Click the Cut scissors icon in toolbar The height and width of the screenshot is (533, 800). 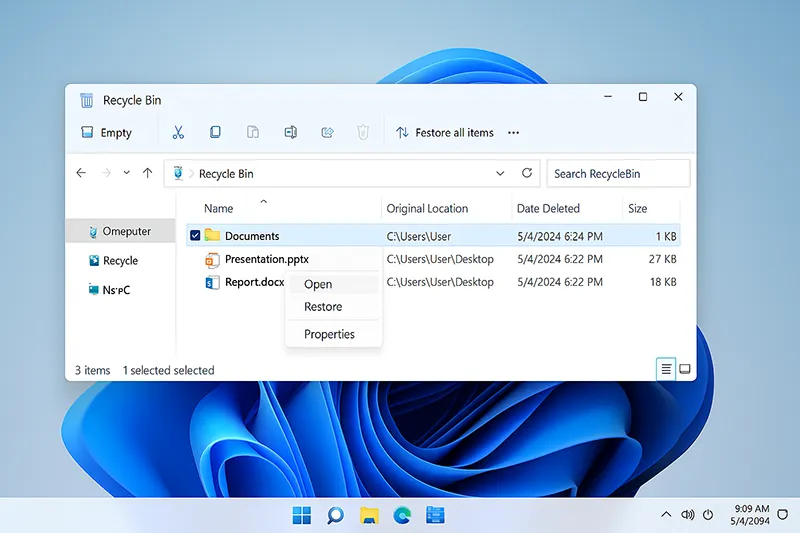point(178,132)
